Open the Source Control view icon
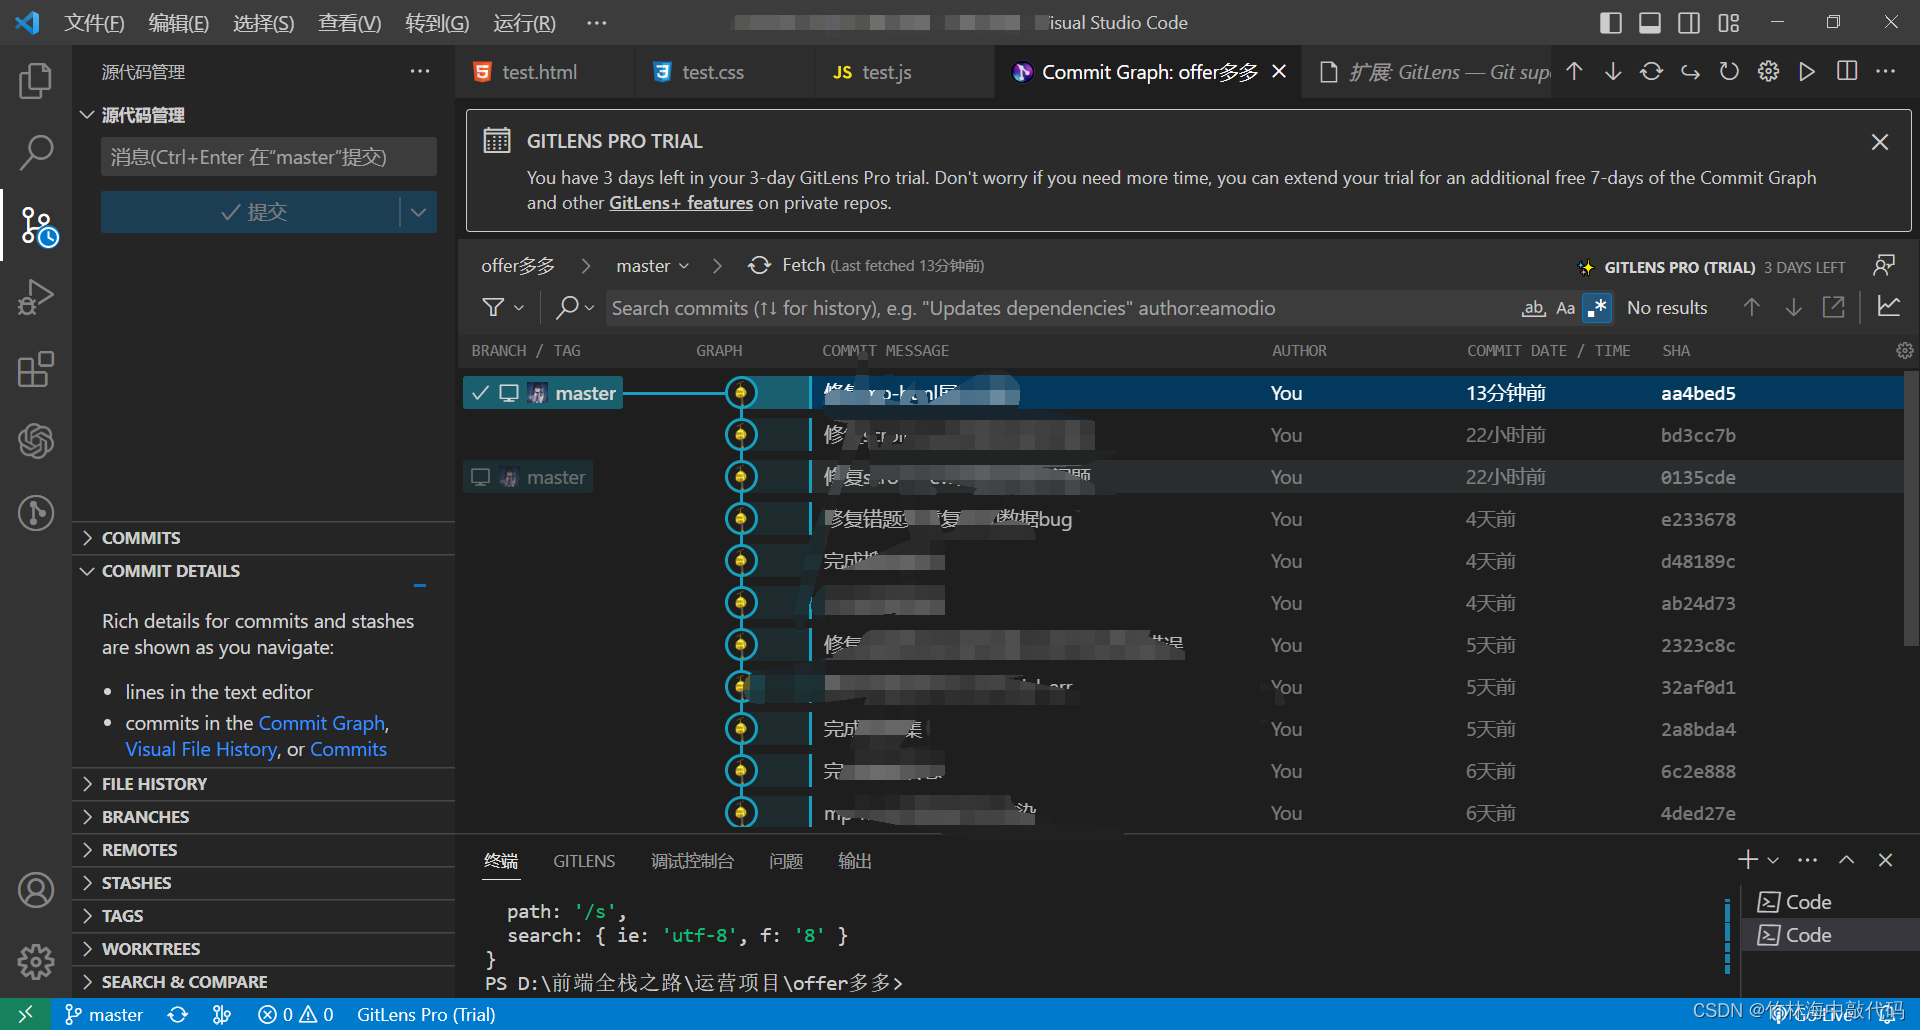1920x1030 pixels. pyautogui.click(x=38, y=227)
